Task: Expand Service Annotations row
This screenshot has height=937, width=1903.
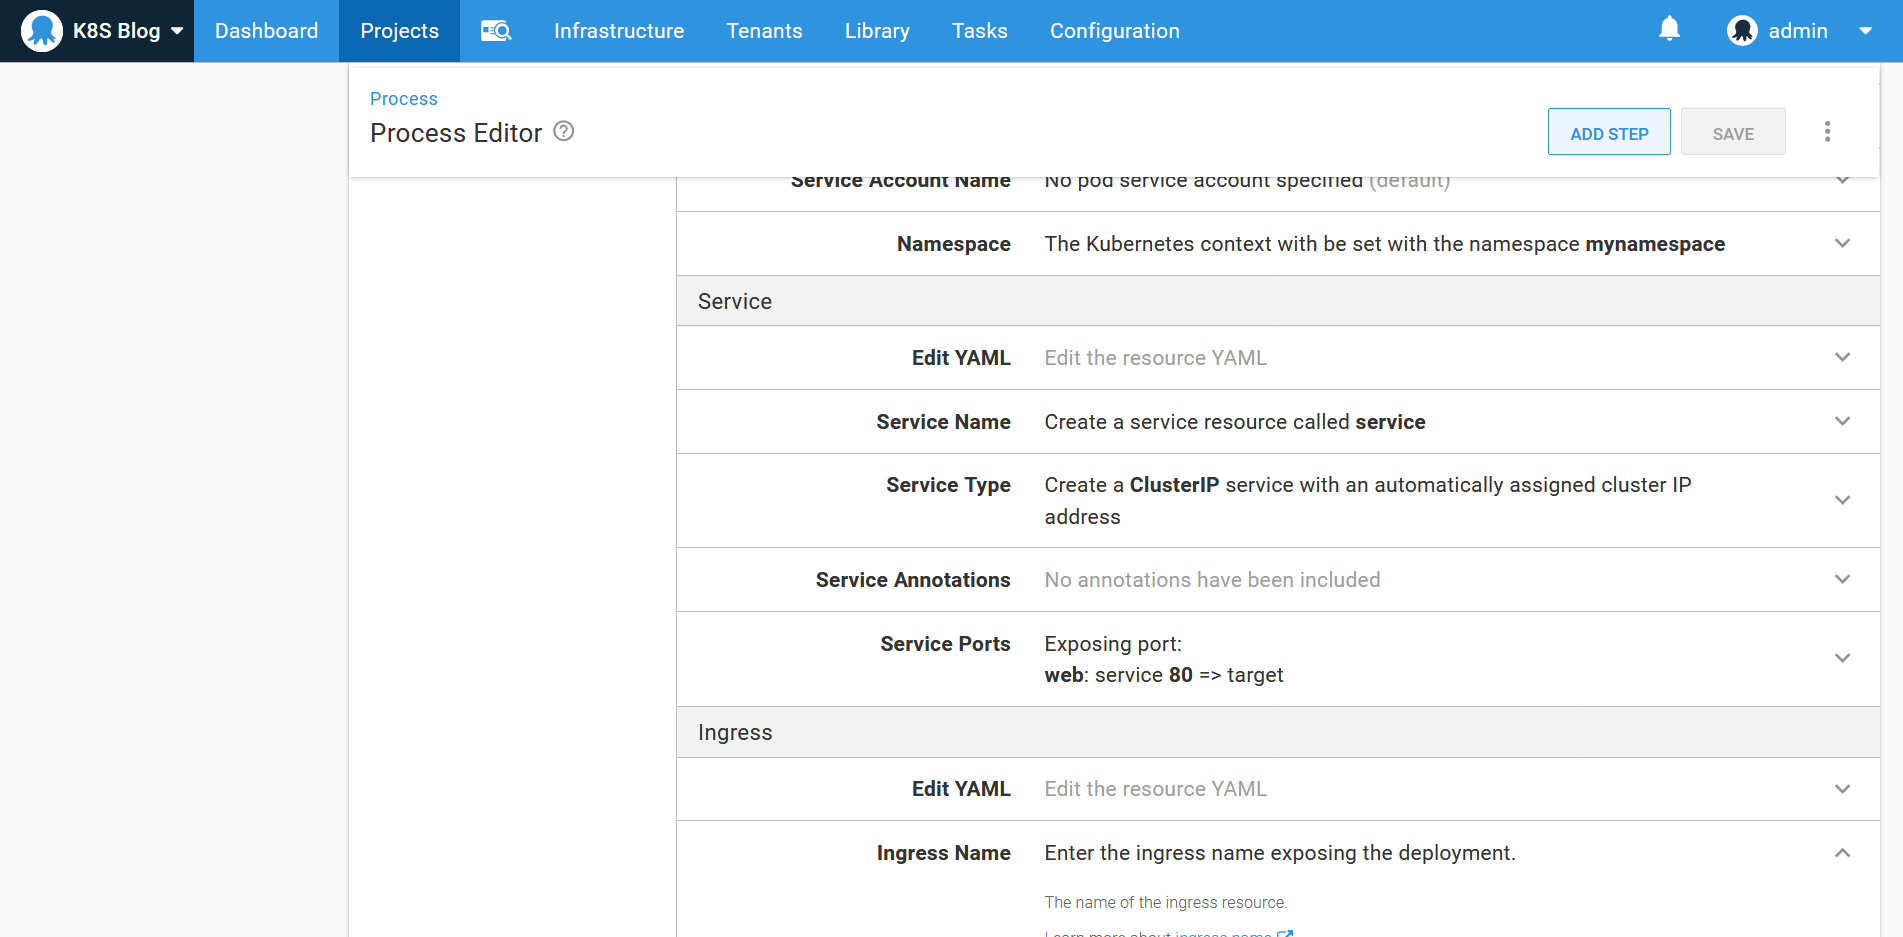Action: [x=1842, y=579]
